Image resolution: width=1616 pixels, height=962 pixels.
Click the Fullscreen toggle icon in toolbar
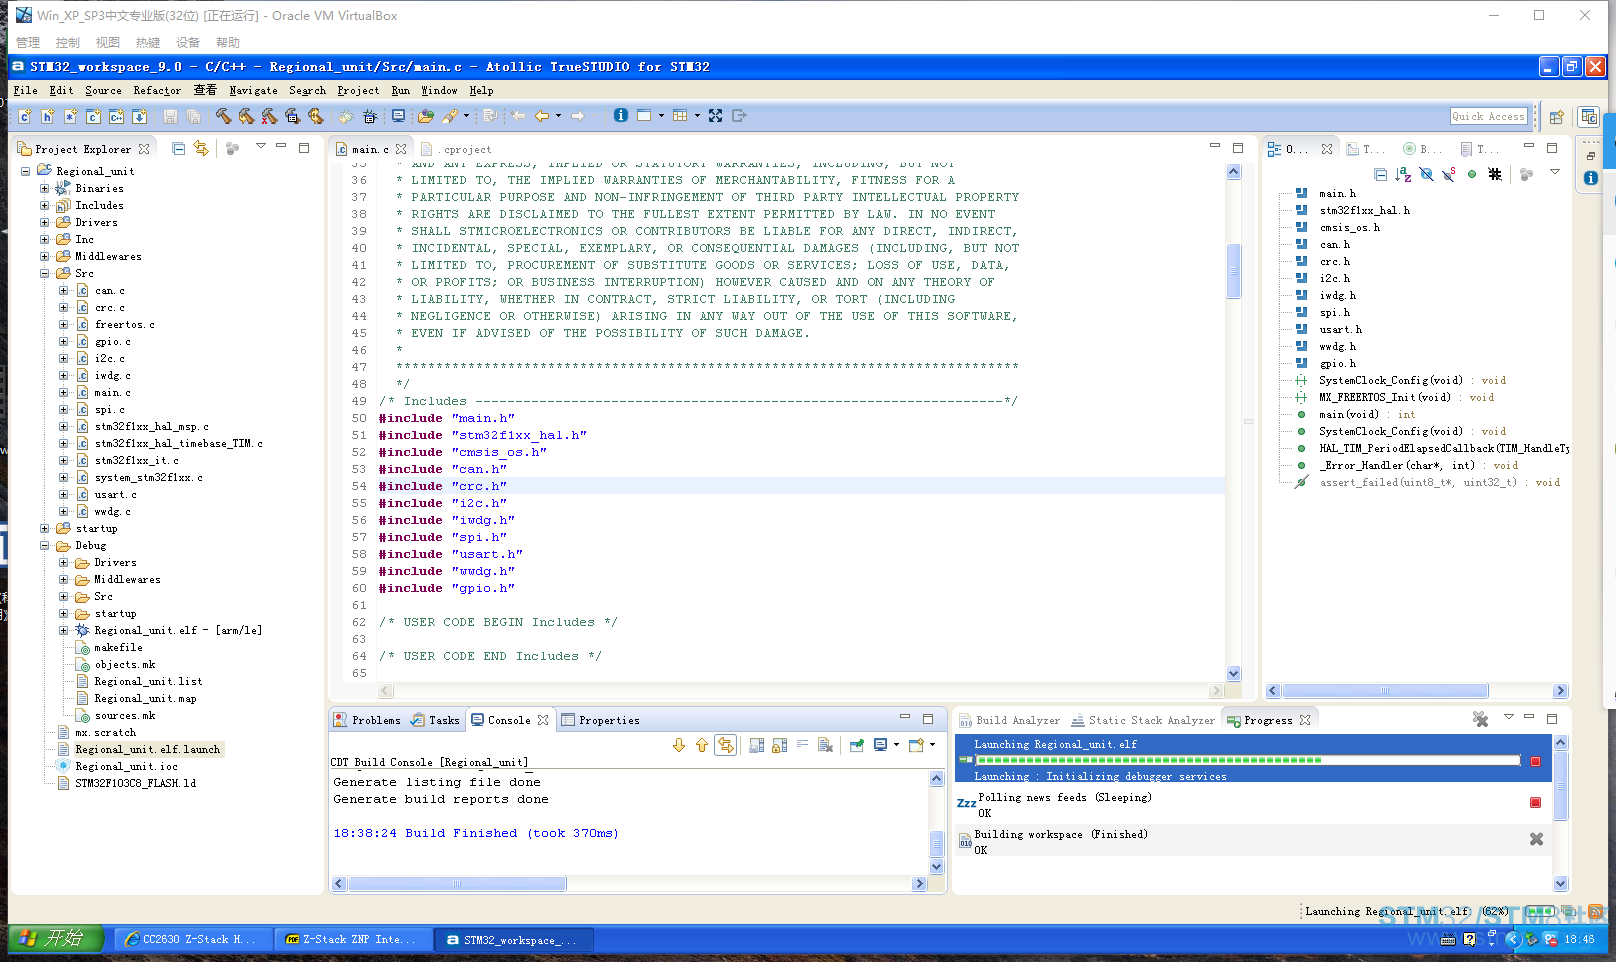pos(715,116)
